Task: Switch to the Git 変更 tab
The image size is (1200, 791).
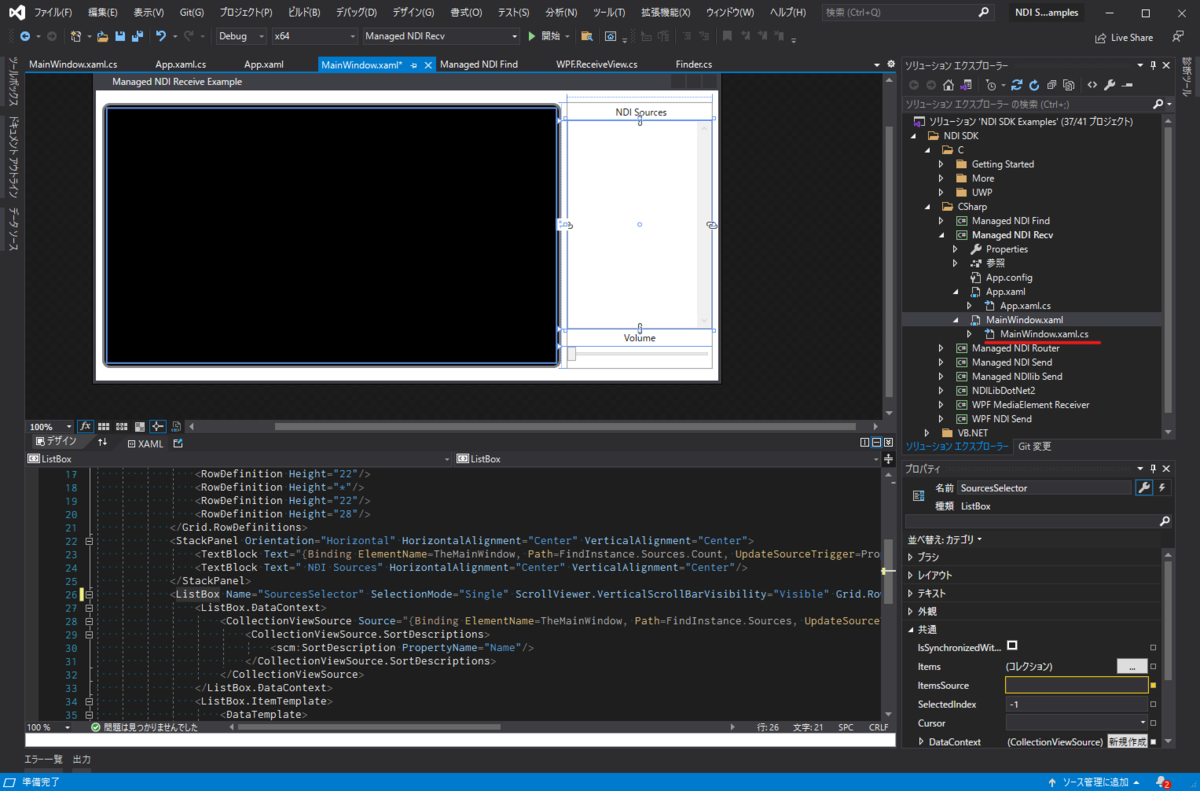Action: click(1034, 447)
